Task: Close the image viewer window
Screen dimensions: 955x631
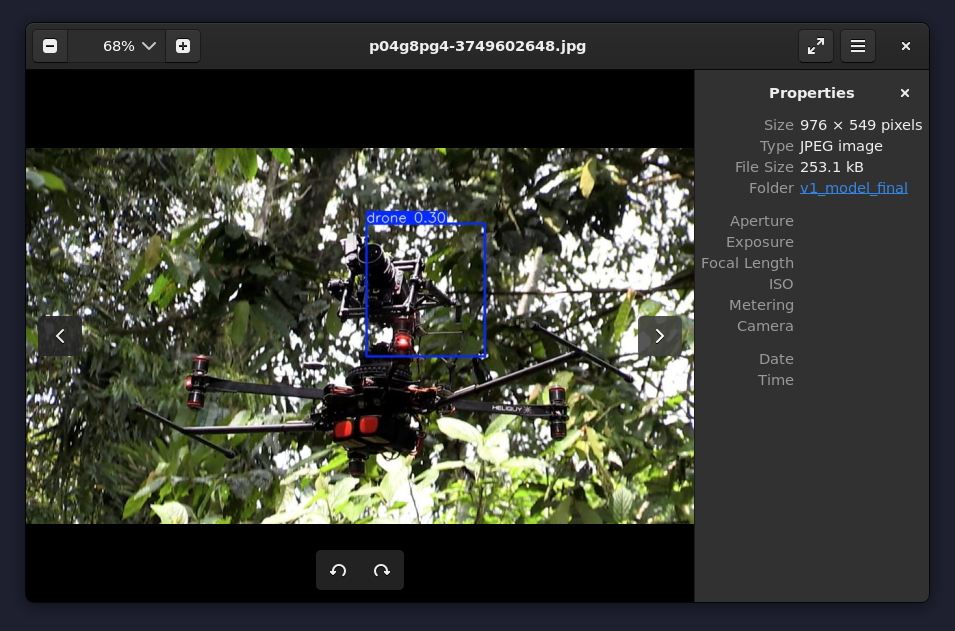Action: coord(906,46)
